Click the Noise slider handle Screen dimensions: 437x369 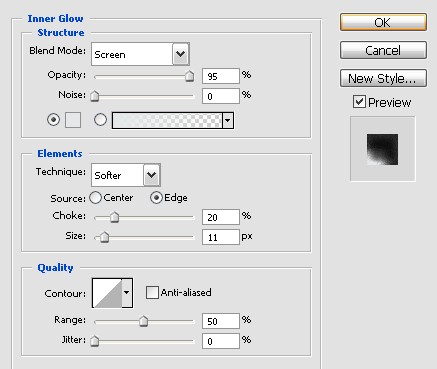coord(95,96)
